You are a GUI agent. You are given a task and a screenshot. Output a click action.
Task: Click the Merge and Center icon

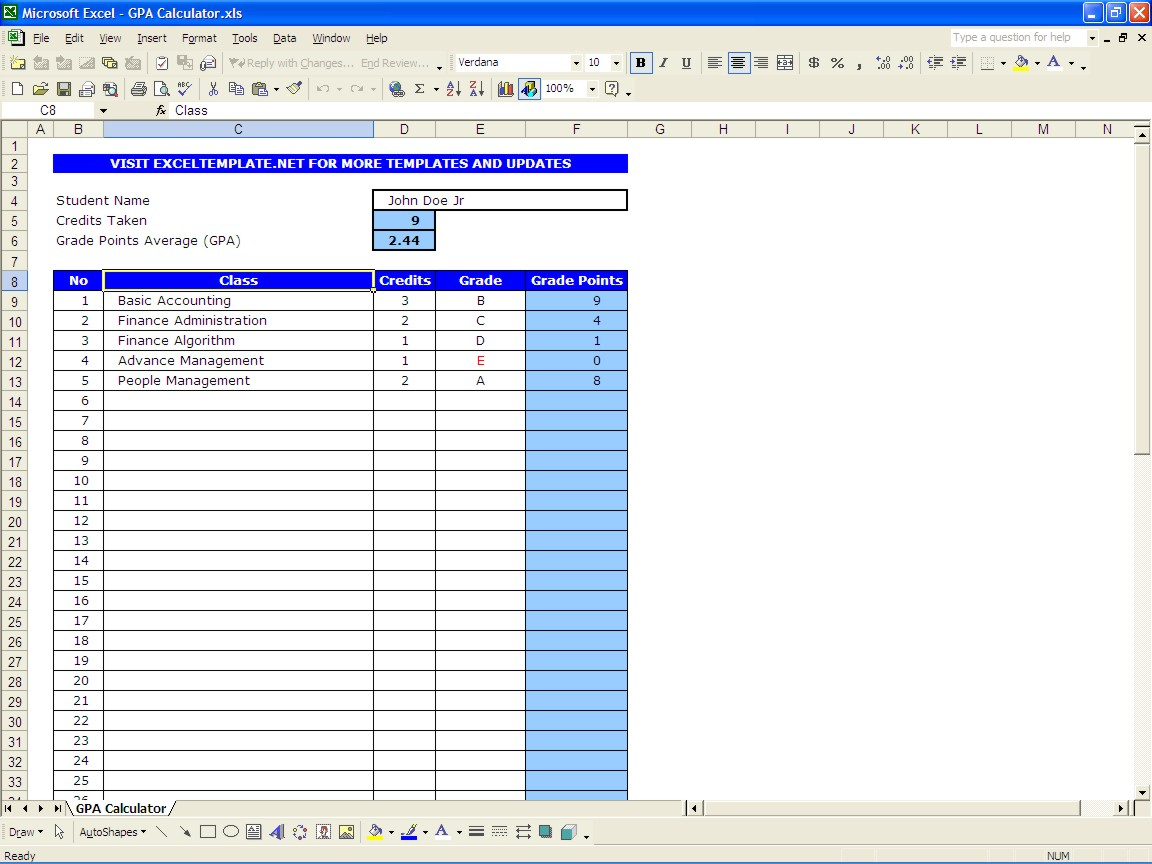tap(785, 63)
